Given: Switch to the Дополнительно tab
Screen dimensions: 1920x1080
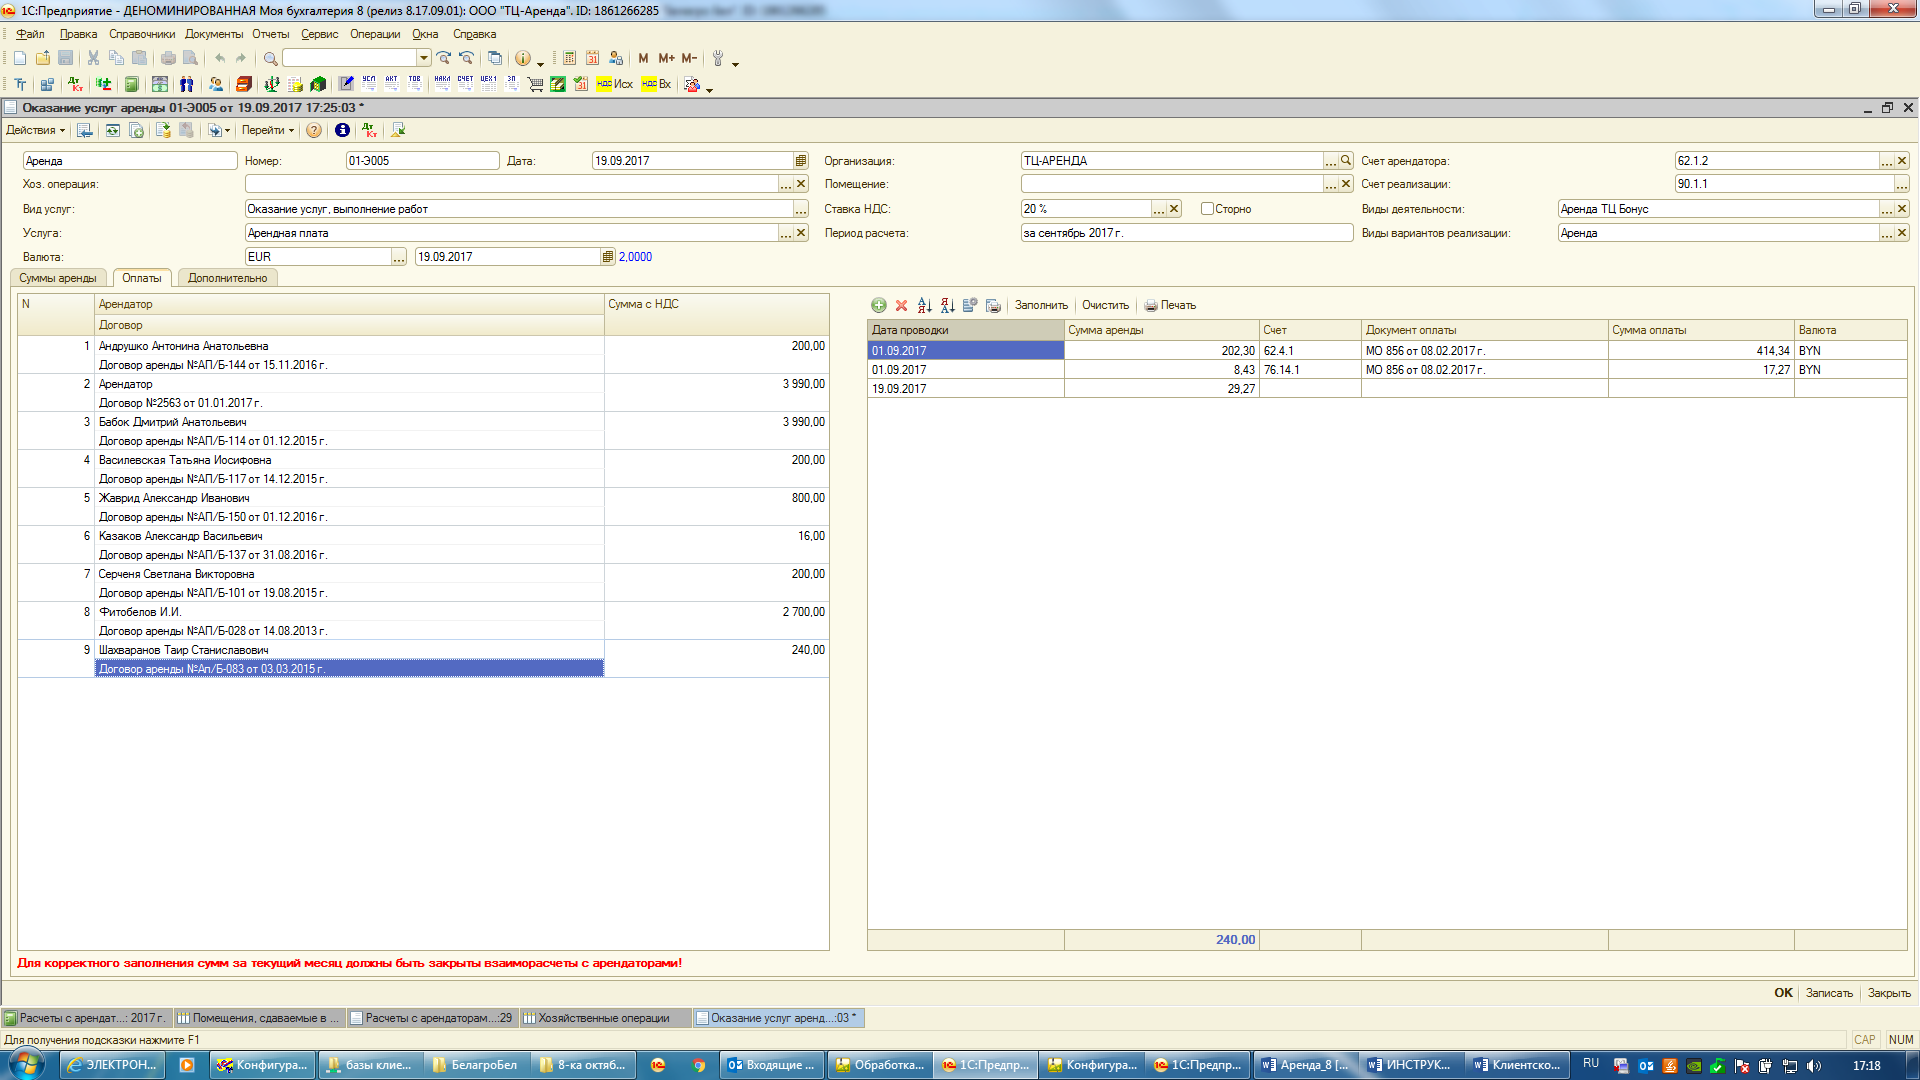Looking at the screenshot, I should point(227,278).
